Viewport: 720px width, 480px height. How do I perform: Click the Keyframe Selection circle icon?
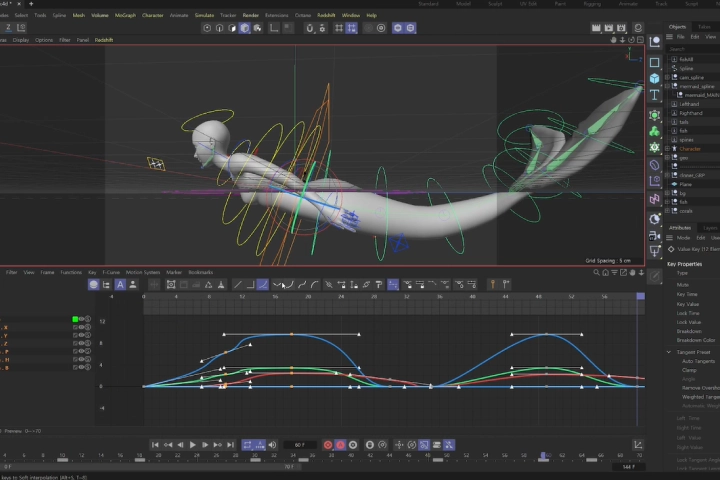353,445
